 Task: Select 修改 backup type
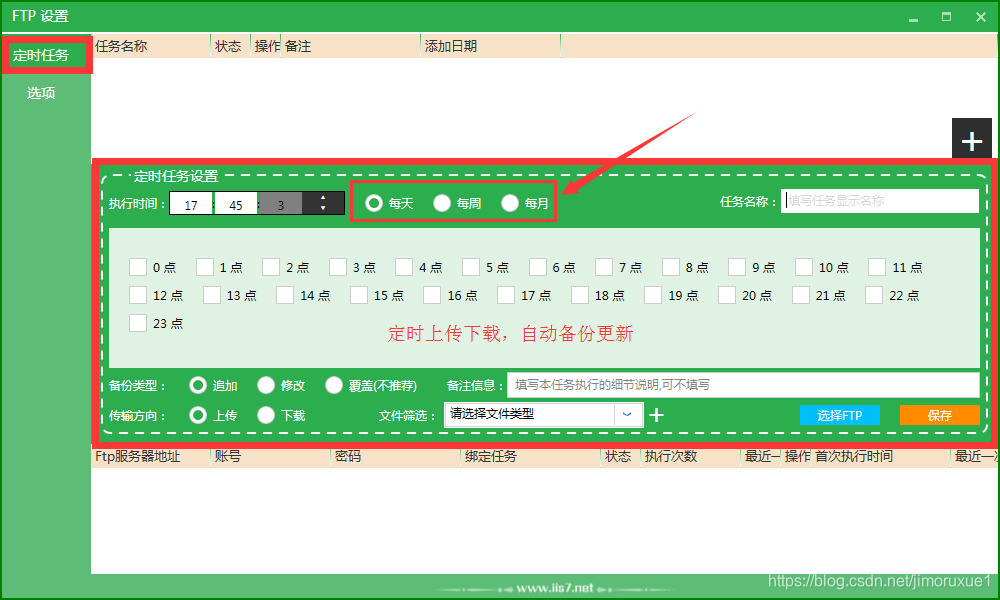(266, 385)
